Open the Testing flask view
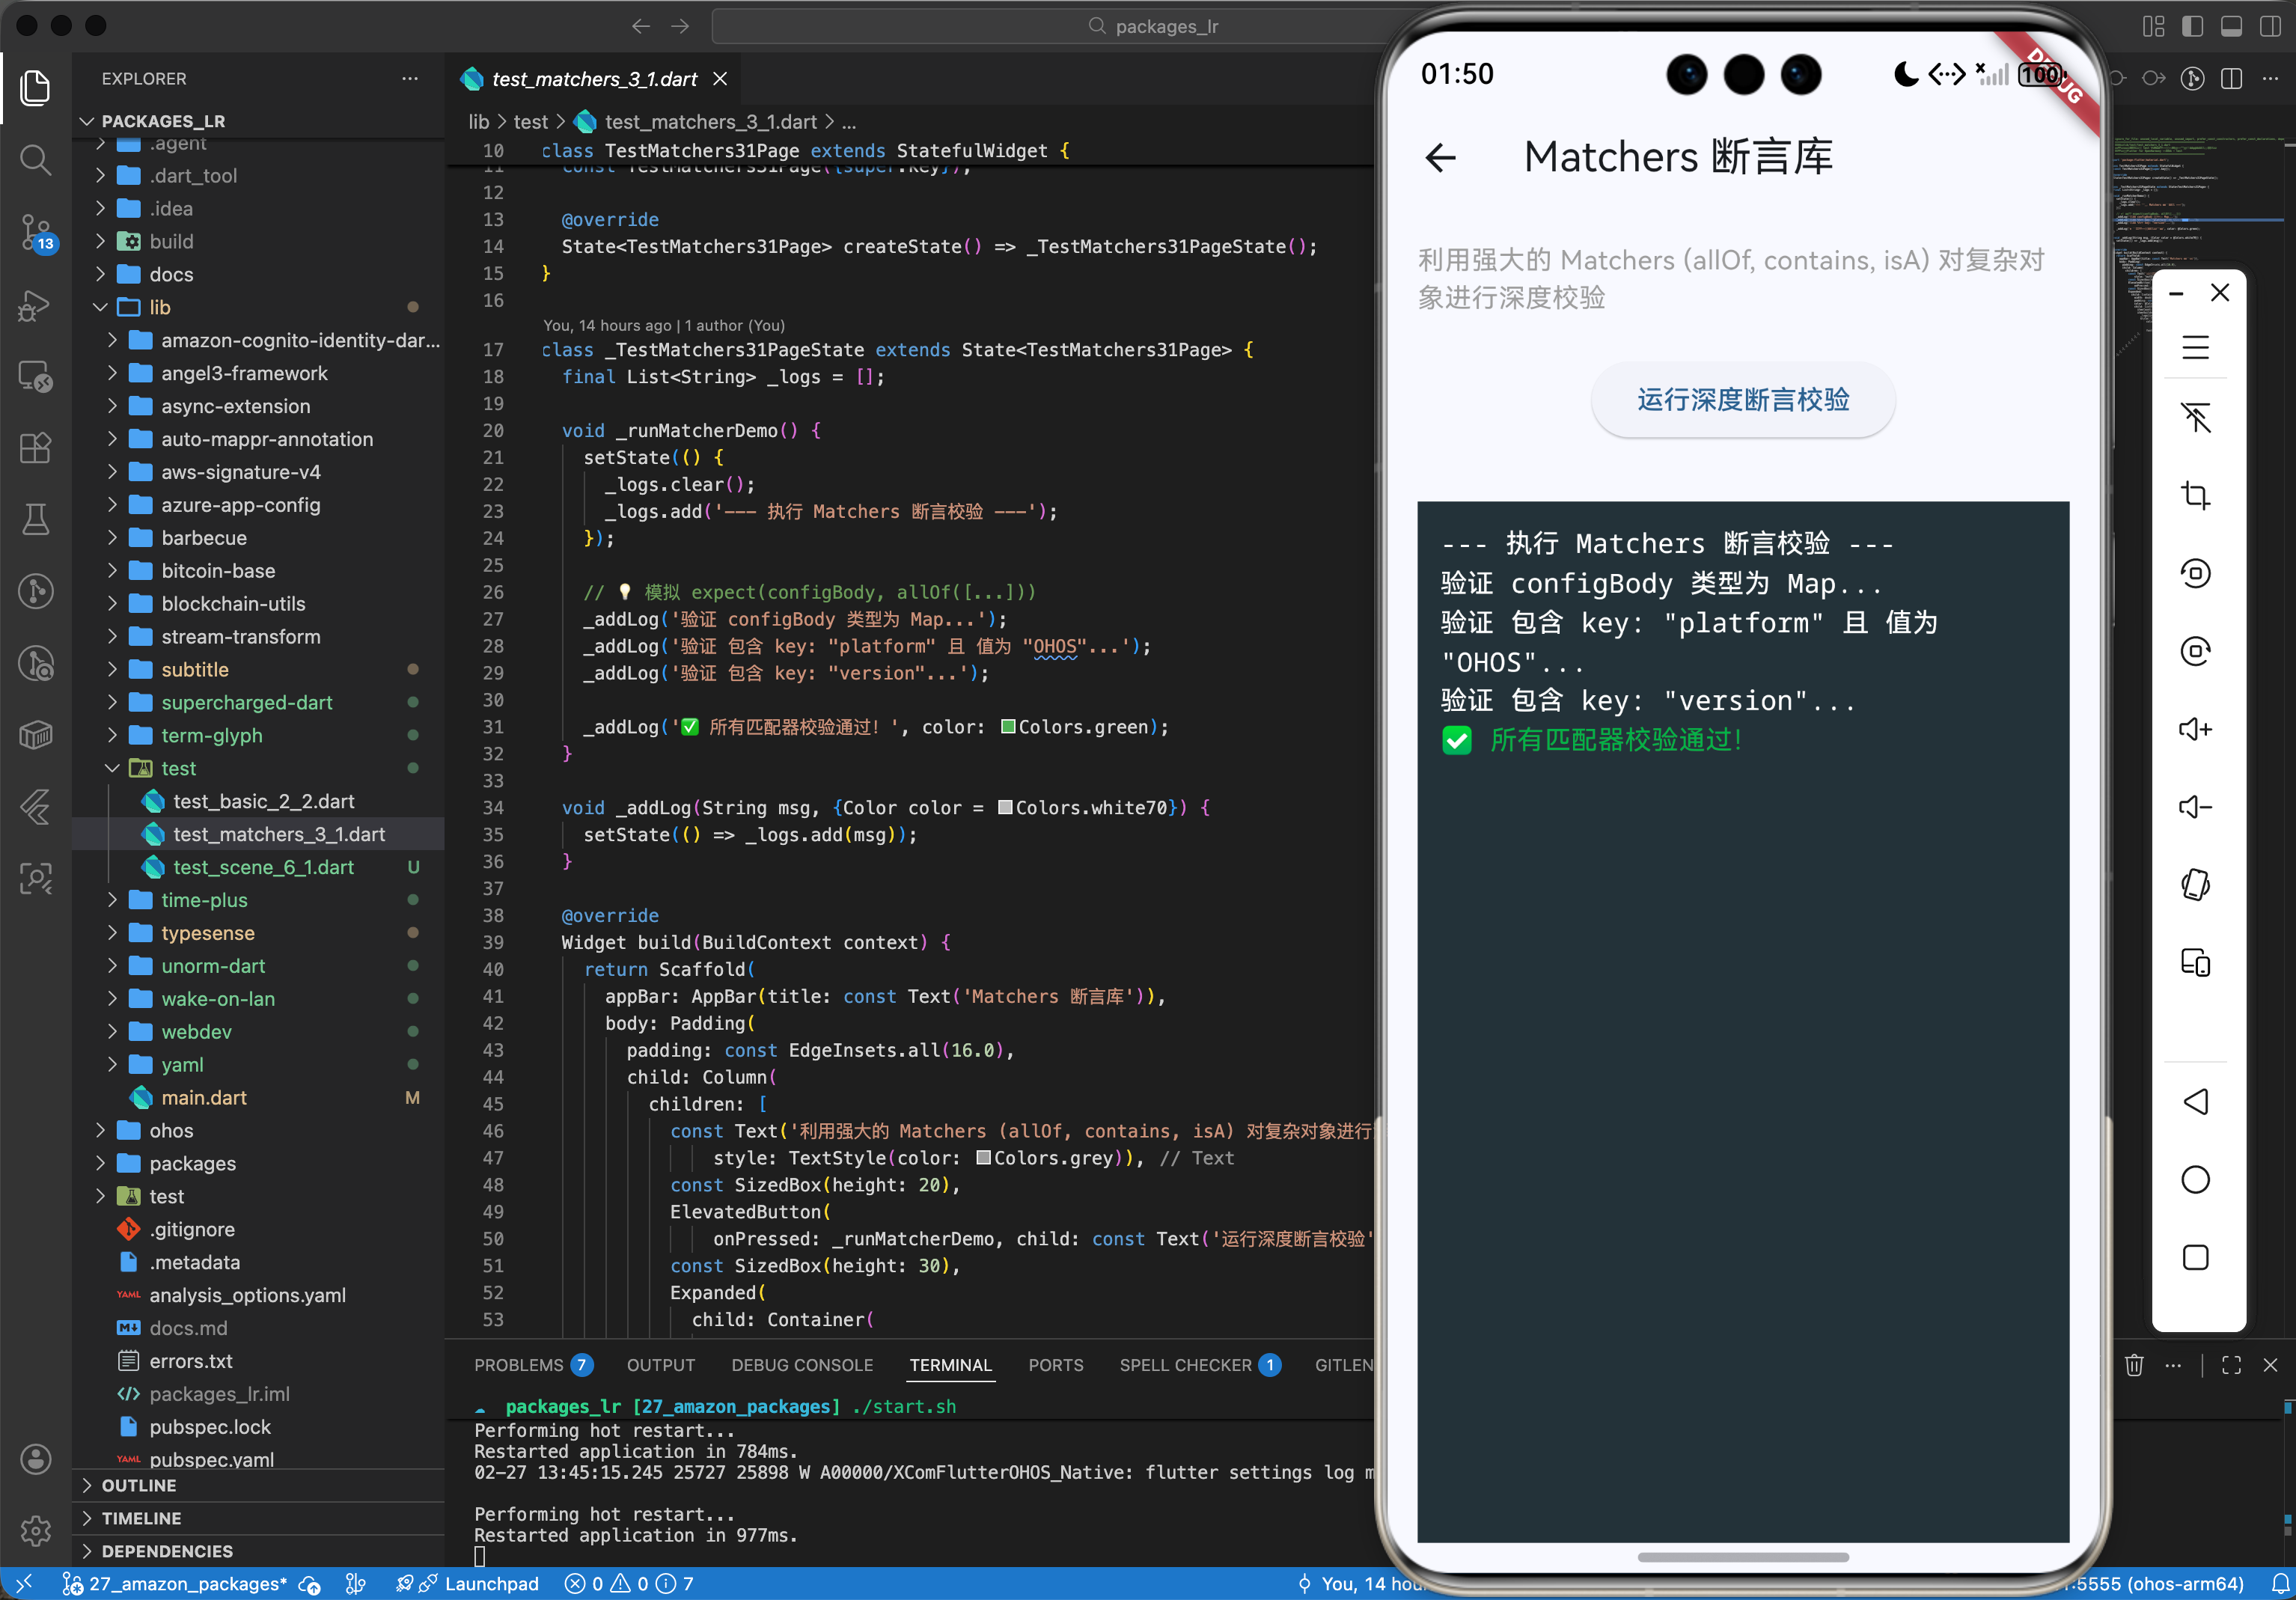This screenshot has width=2296, height=1600. point(35,519)
